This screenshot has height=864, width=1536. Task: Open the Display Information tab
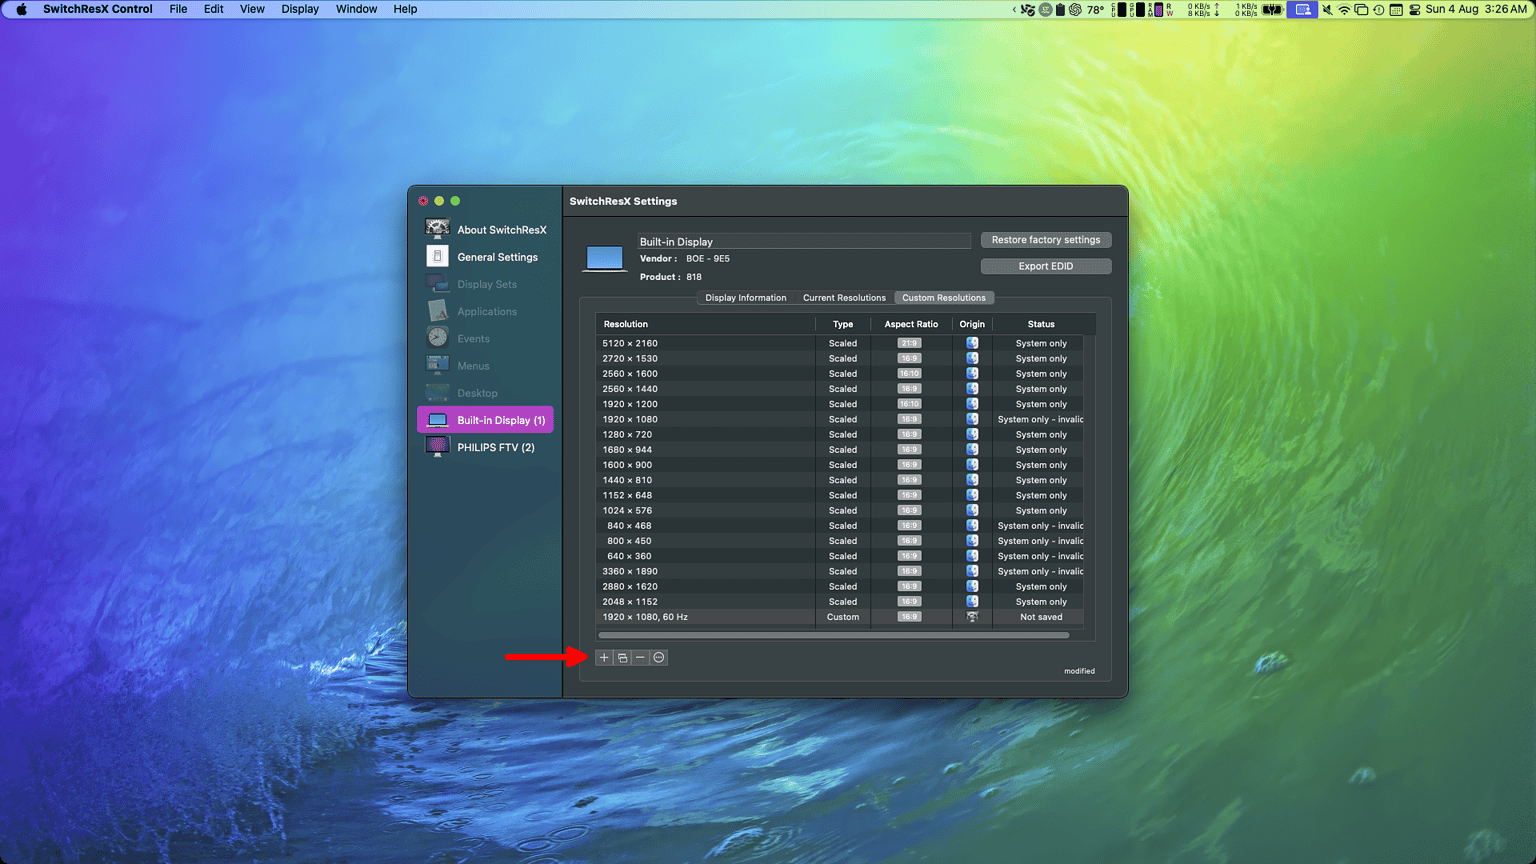(745, 297)
